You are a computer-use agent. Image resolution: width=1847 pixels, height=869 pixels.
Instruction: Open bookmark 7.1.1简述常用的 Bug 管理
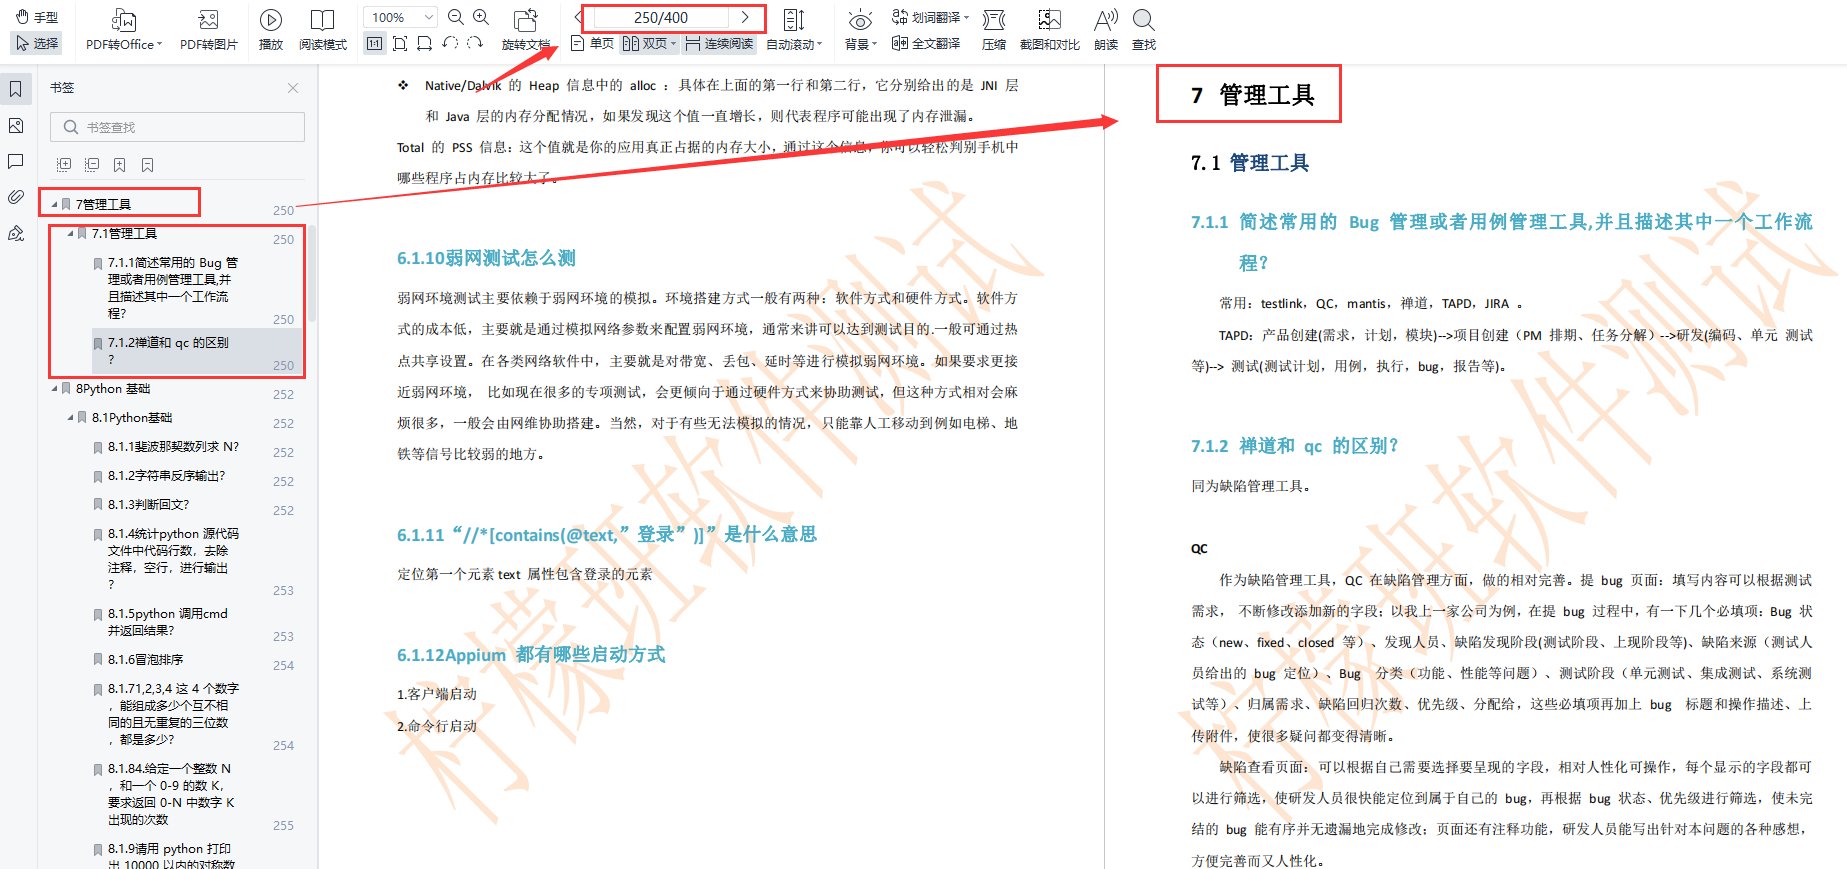[173, 288]
